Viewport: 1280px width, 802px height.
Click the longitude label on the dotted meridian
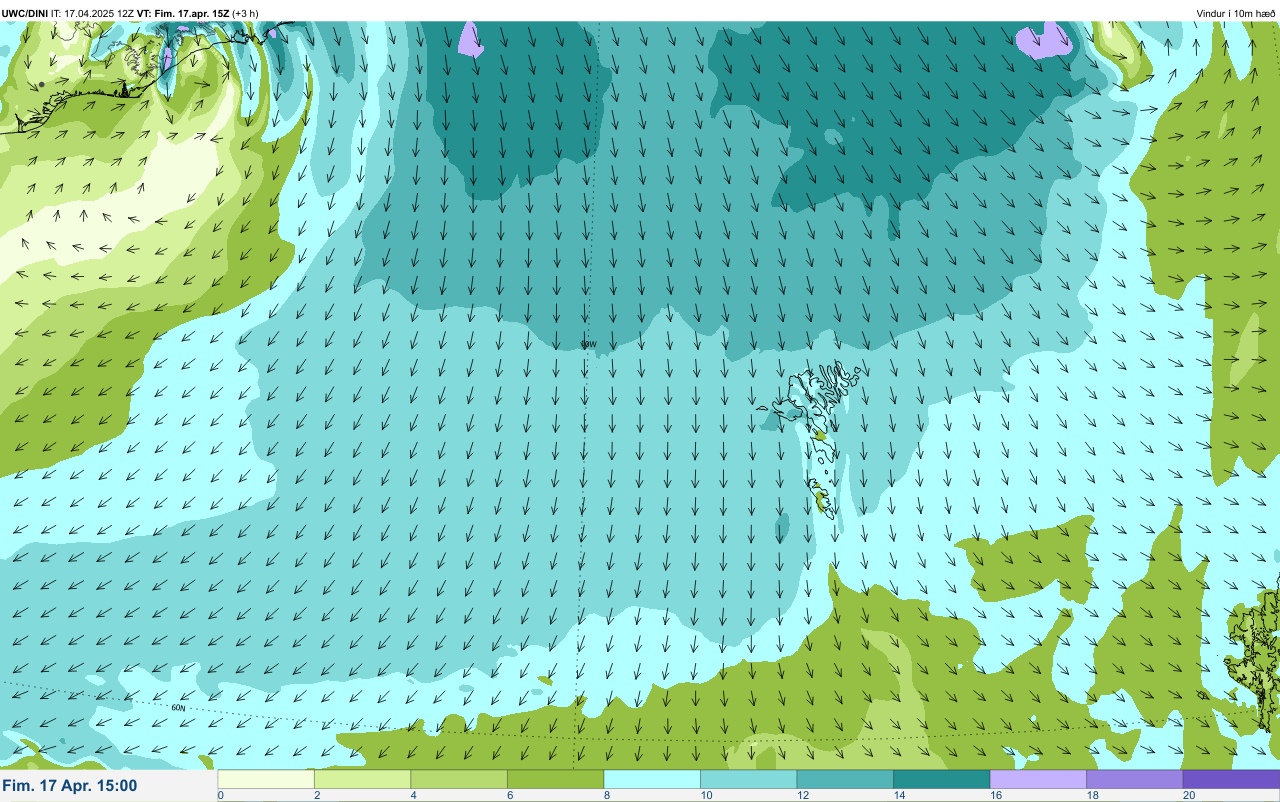click(589, 344)
